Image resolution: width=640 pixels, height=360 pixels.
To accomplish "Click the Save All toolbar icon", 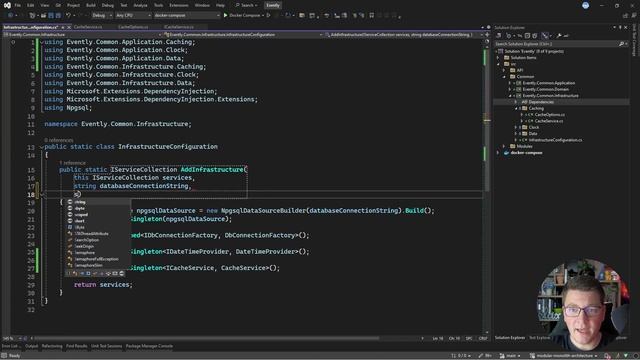I will tap(58, 15).
